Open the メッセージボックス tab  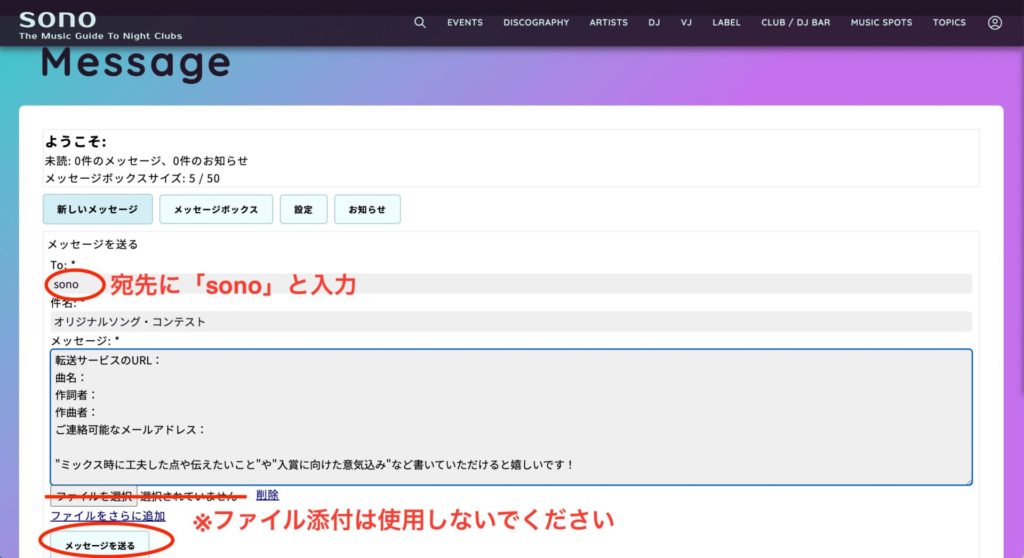pos(216,210)
